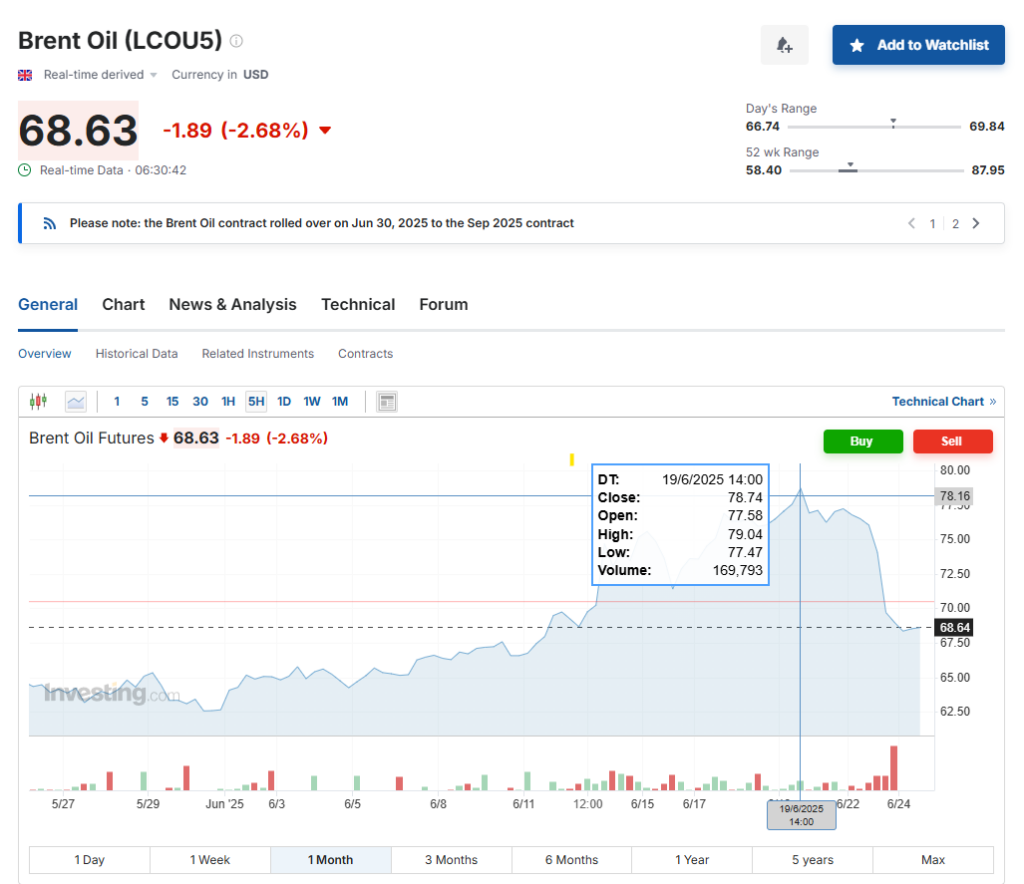Click the RSS feed icon in notice
Screen dimensions: 1024x884
tap(50, 223)
